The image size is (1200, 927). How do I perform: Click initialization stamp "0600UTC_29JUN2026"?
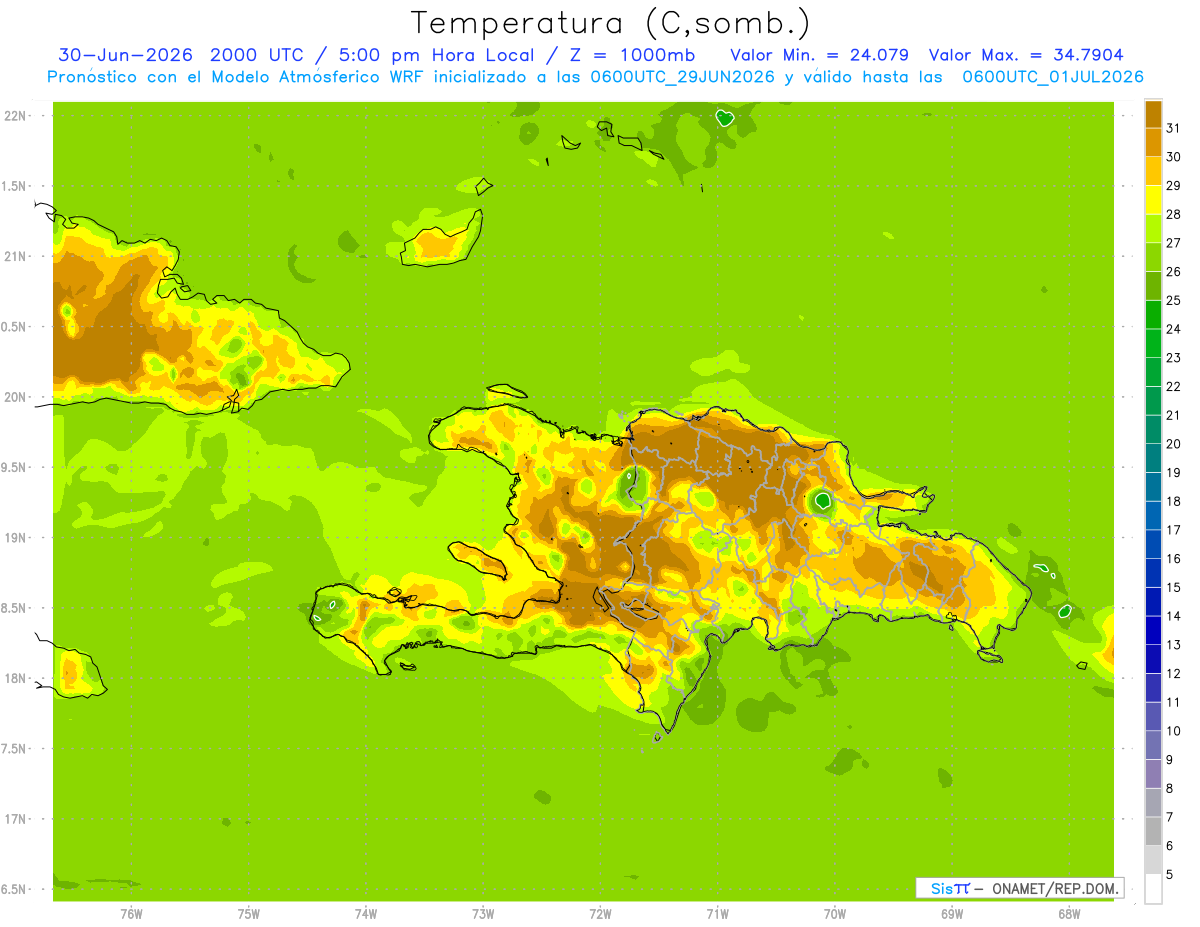tap(683, 77)
